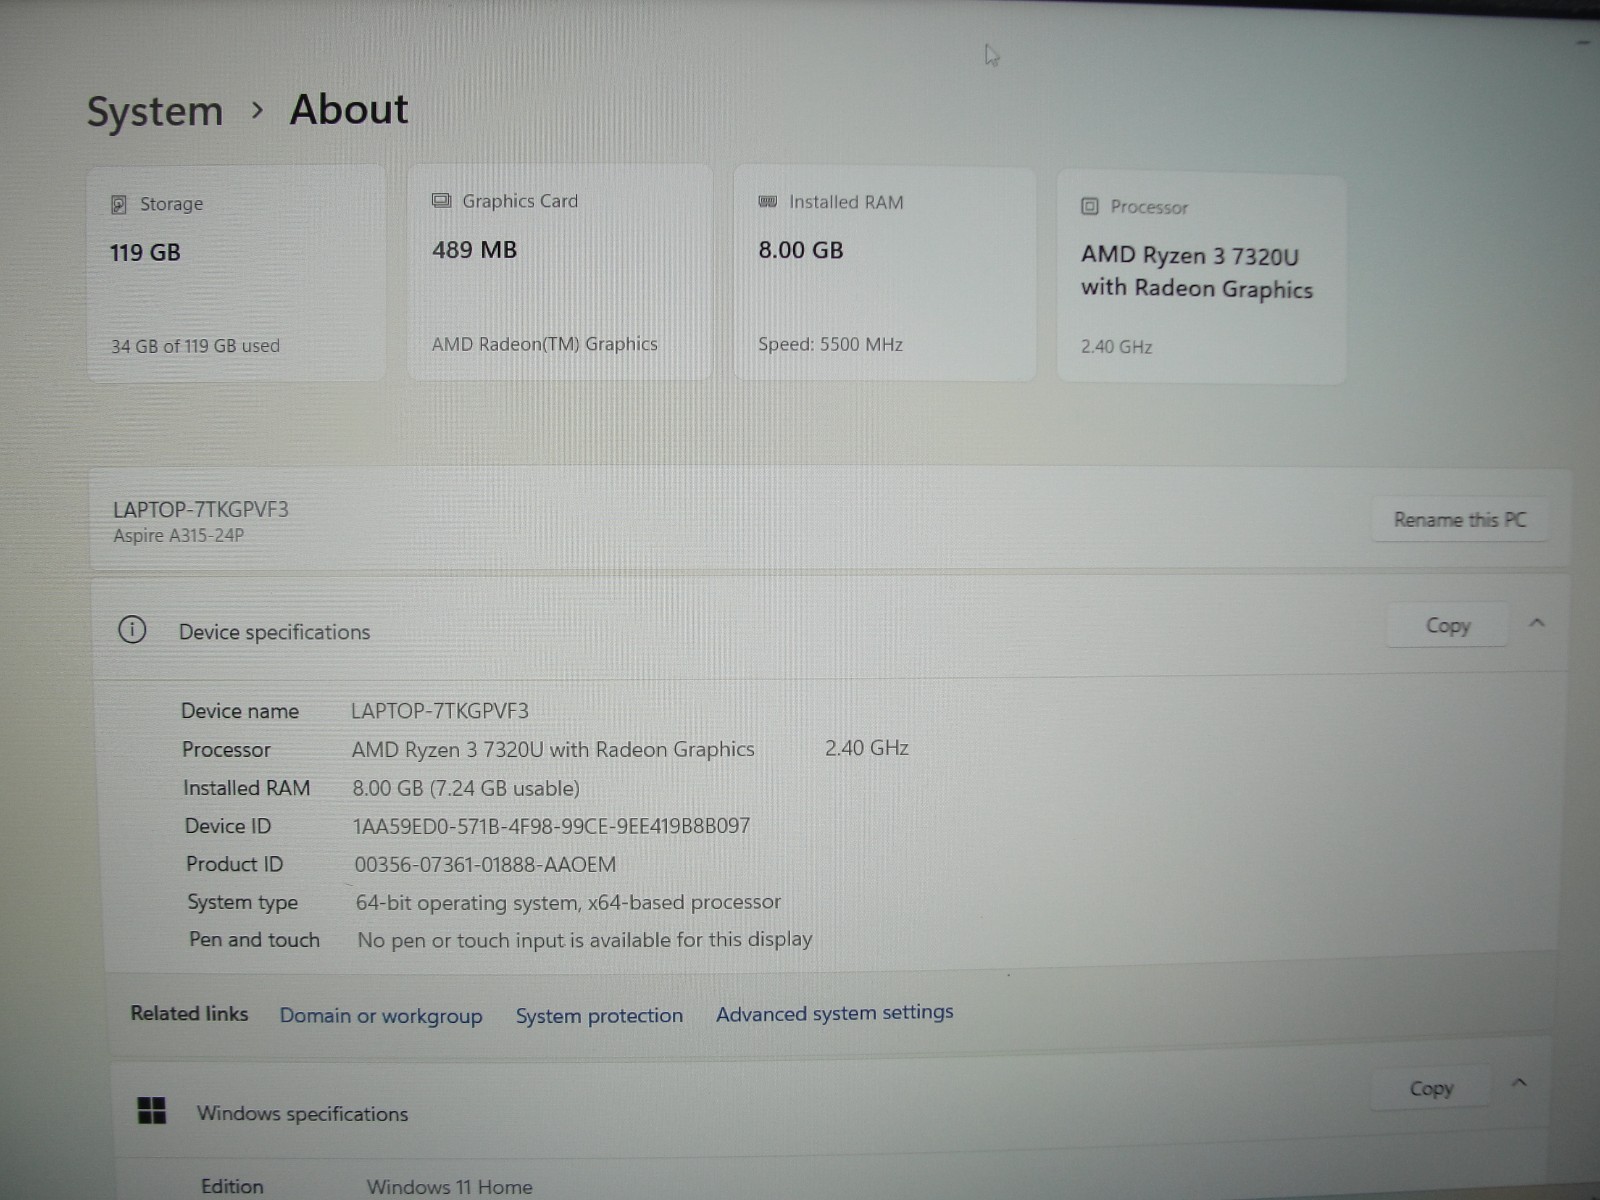Copy the Device specifications

tap(1447, 626)
